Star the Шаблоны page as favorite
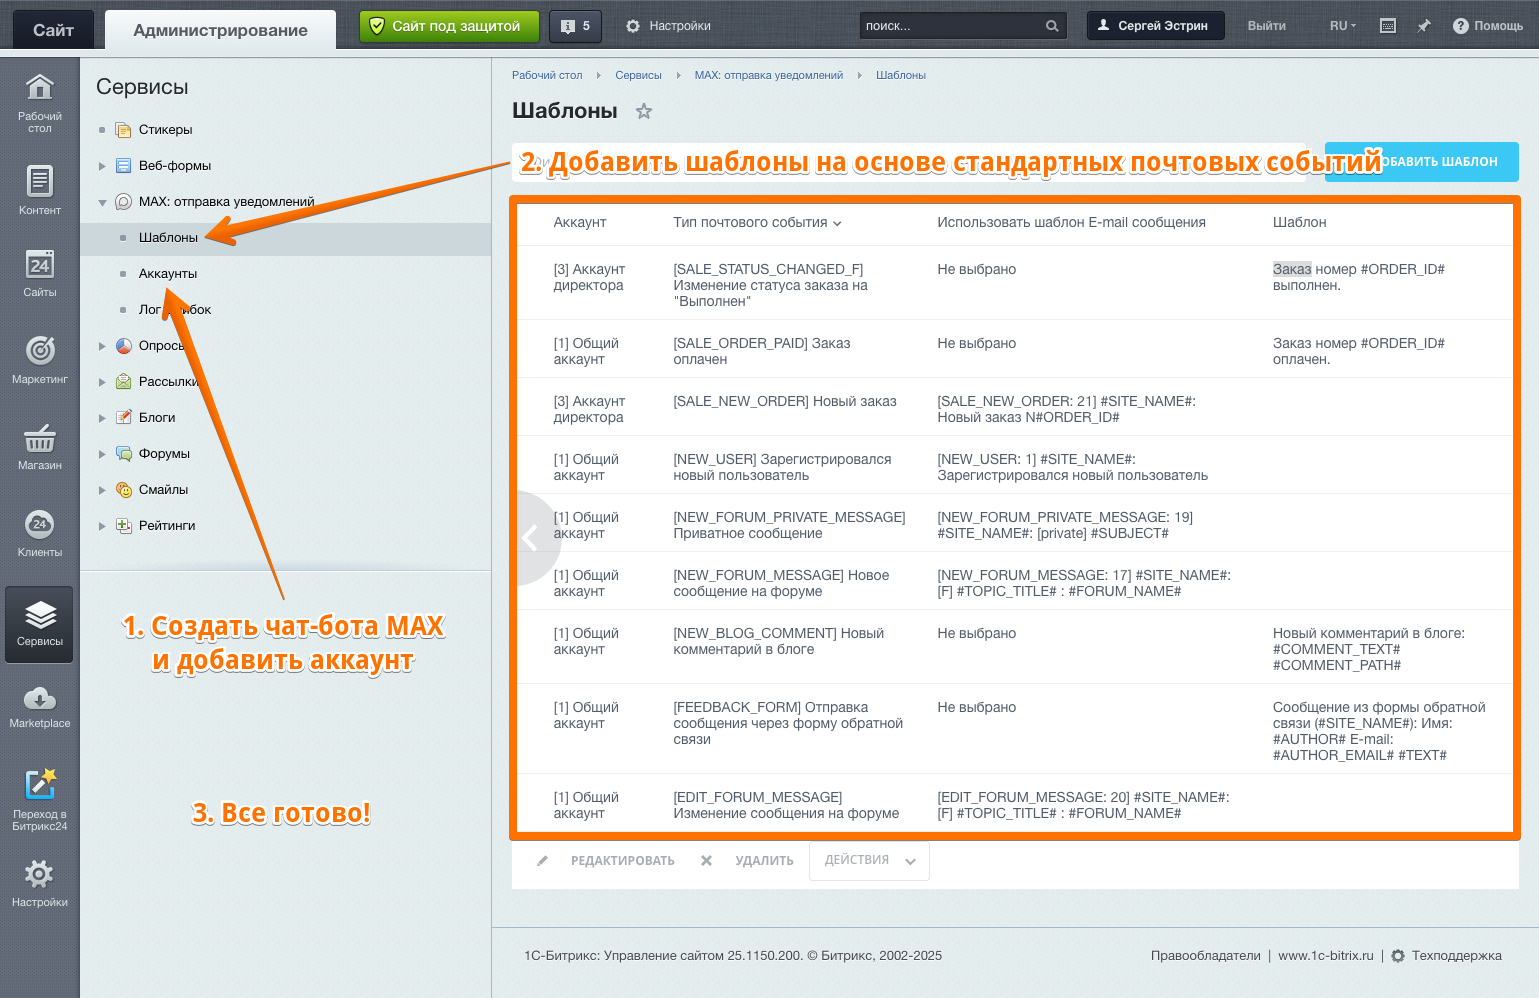1539x998 pixels. 644,111
